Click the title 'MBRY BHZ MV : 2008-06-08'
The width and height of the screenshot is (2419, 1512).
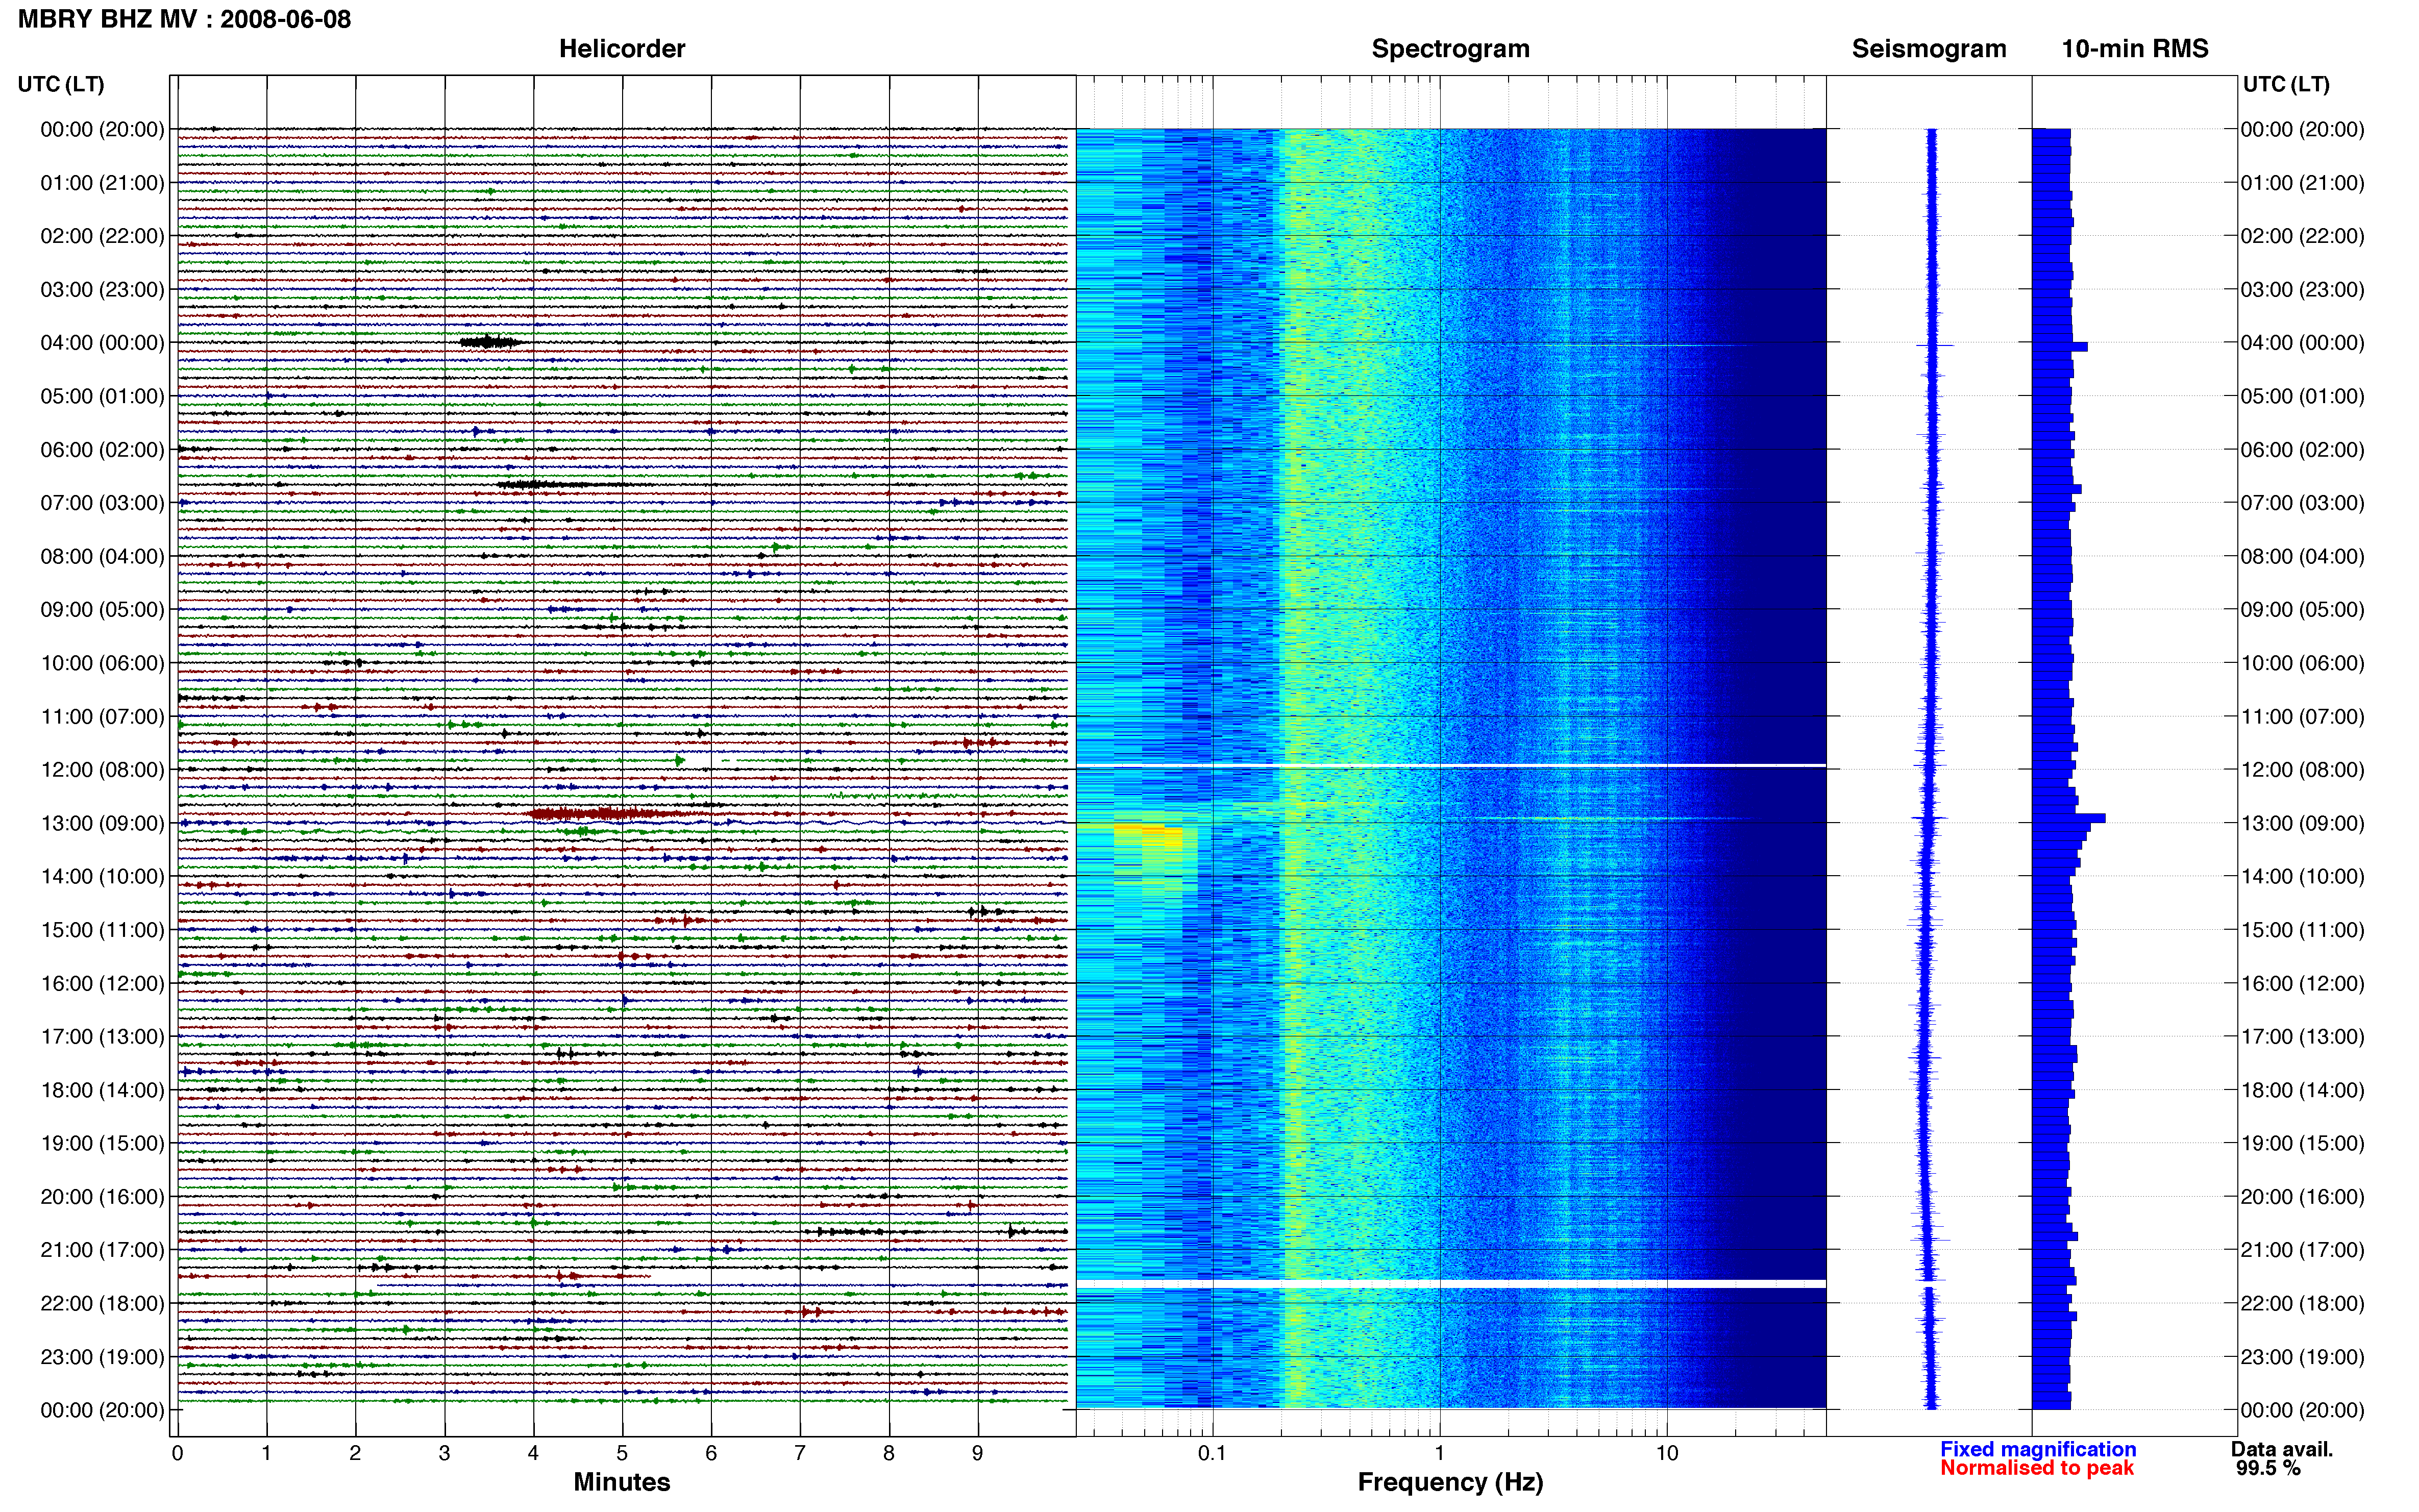click(184, 19)
